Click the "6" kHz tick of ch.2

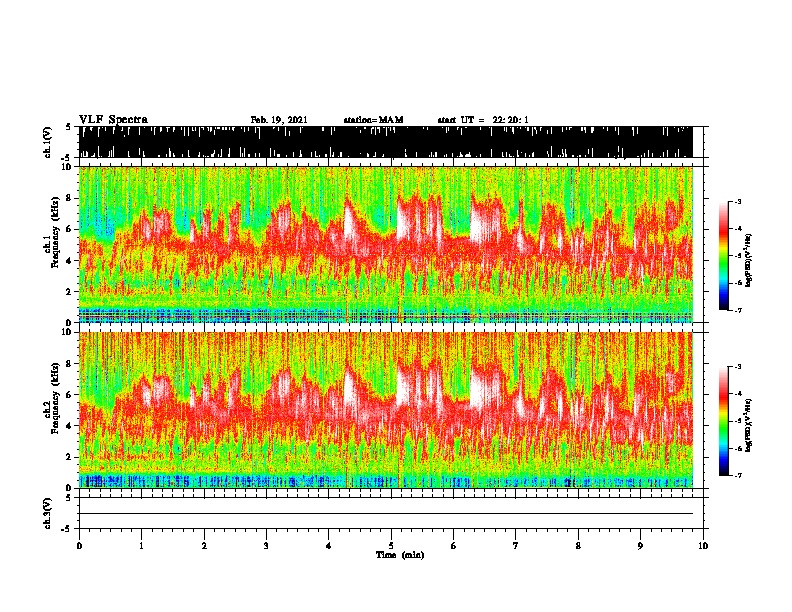[x=70, y=395]
